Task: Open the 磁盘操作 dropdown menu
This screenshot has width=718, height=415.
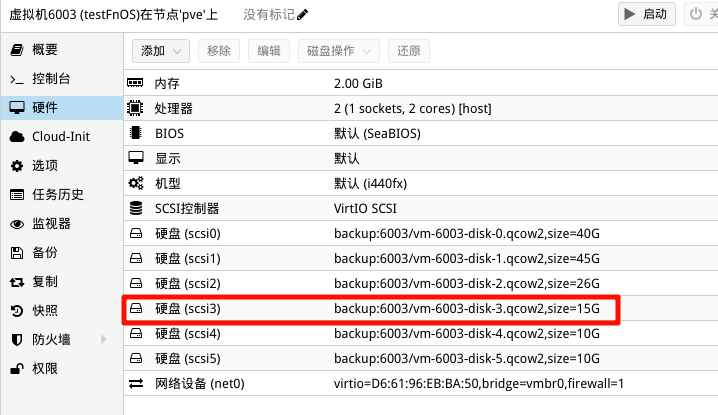Action: tap(338, 51)
